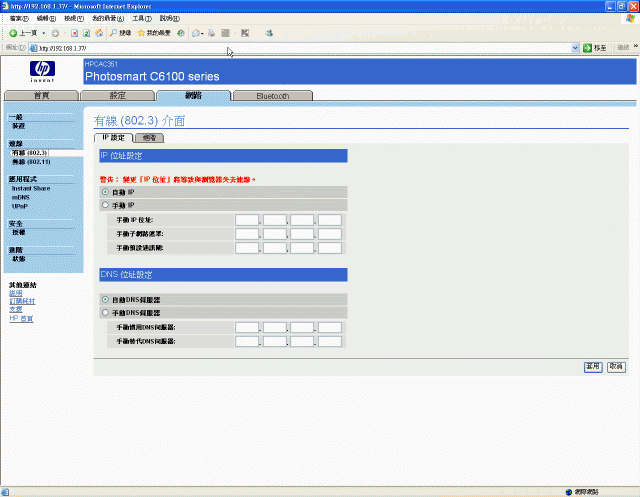Click the History/Media toolbar icon
The width and height of the screenshot is (640, 497).
181,33
